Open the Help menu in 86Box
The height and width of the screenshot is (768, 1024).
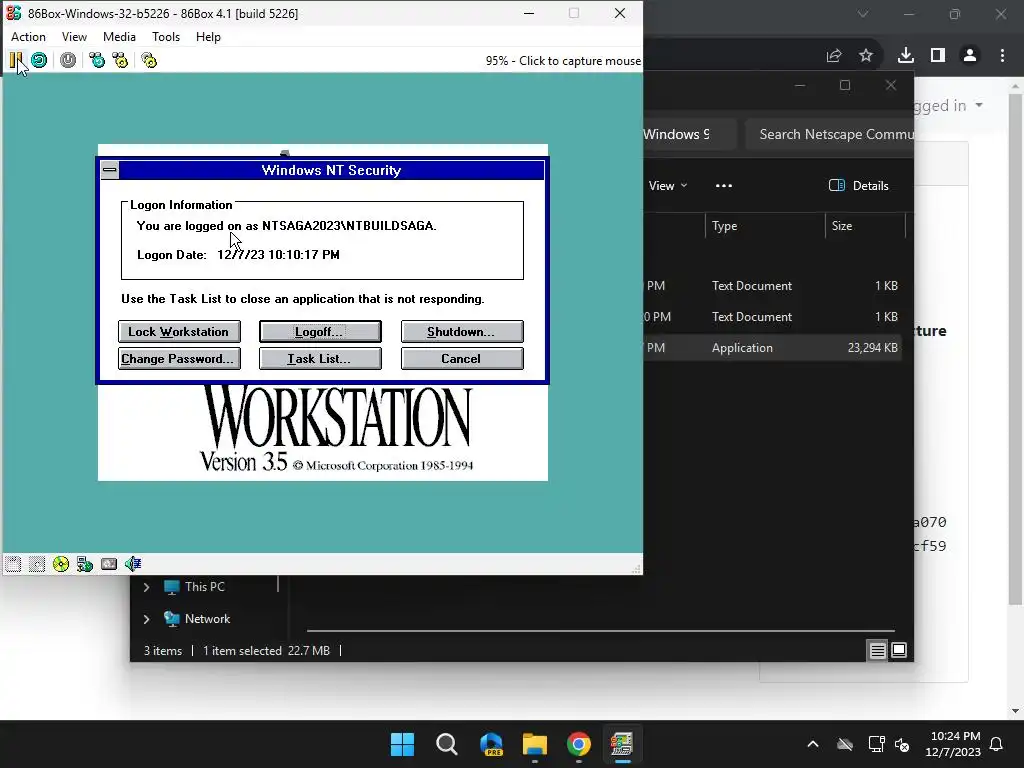click(208, 37)
